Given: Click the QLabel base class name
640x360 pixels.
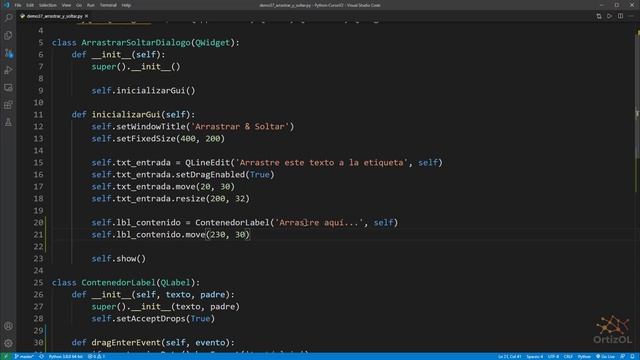Looking at the screenshot, I should coord(175,282).
